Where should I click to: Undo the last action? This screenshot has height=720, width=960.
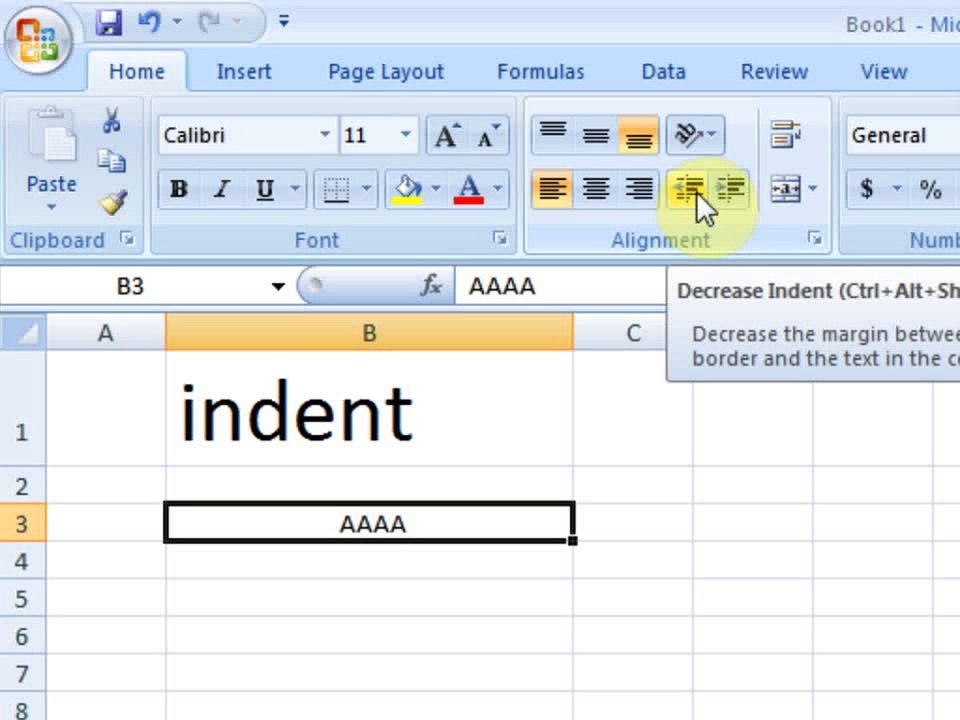149,23
